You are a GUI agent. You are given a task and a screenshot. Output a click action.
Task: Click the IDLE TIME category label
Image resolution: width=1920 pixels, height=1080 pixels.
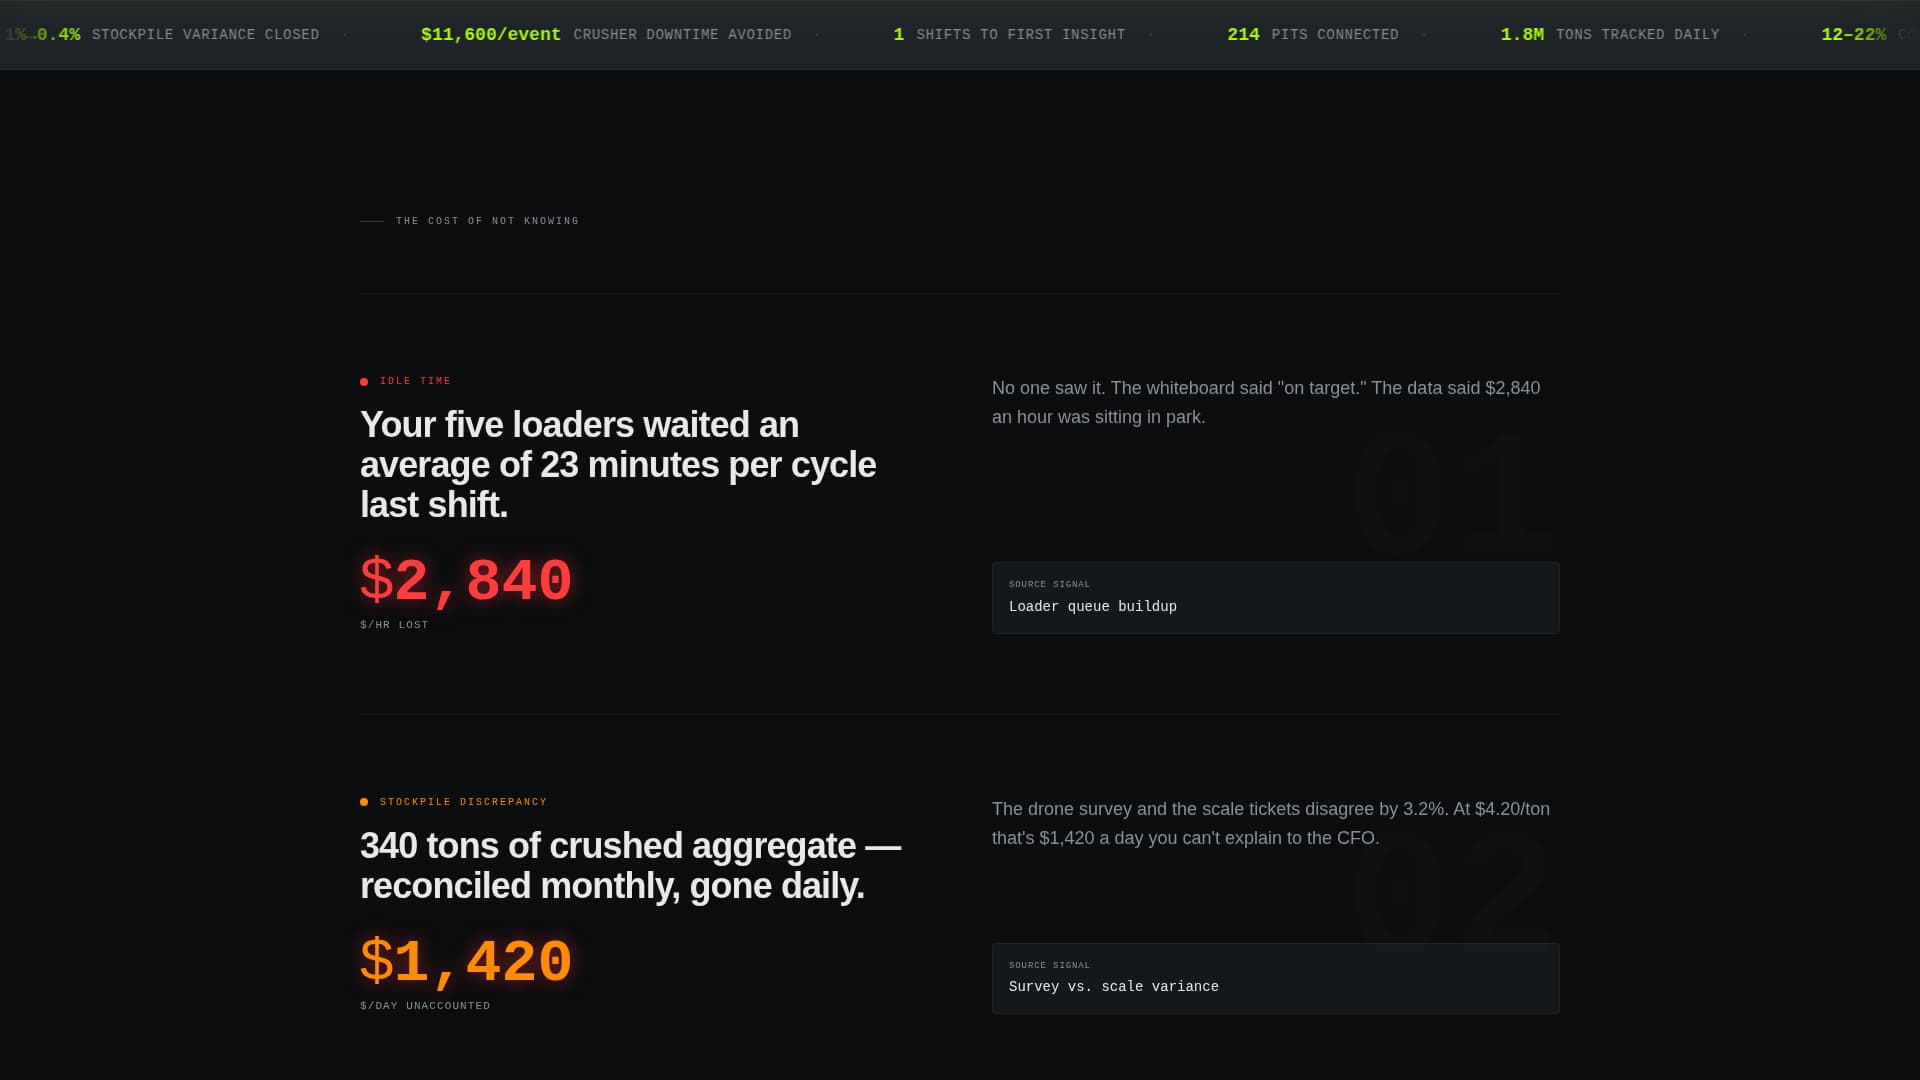(x=415, y=381)
